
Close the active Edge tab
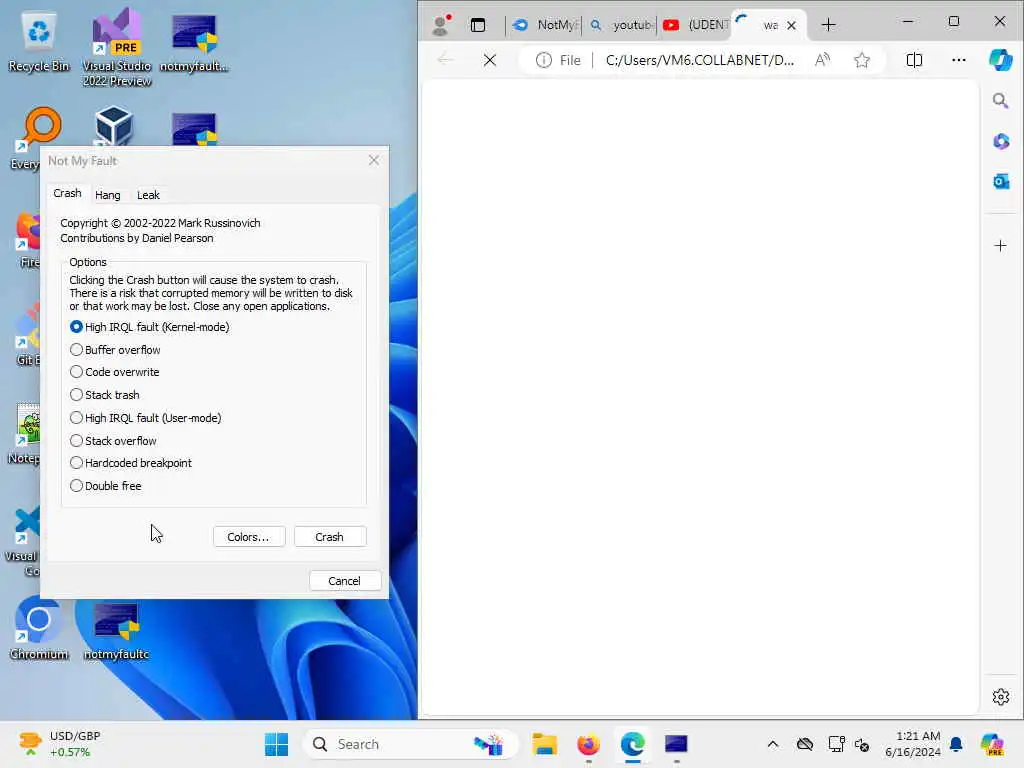792,25
